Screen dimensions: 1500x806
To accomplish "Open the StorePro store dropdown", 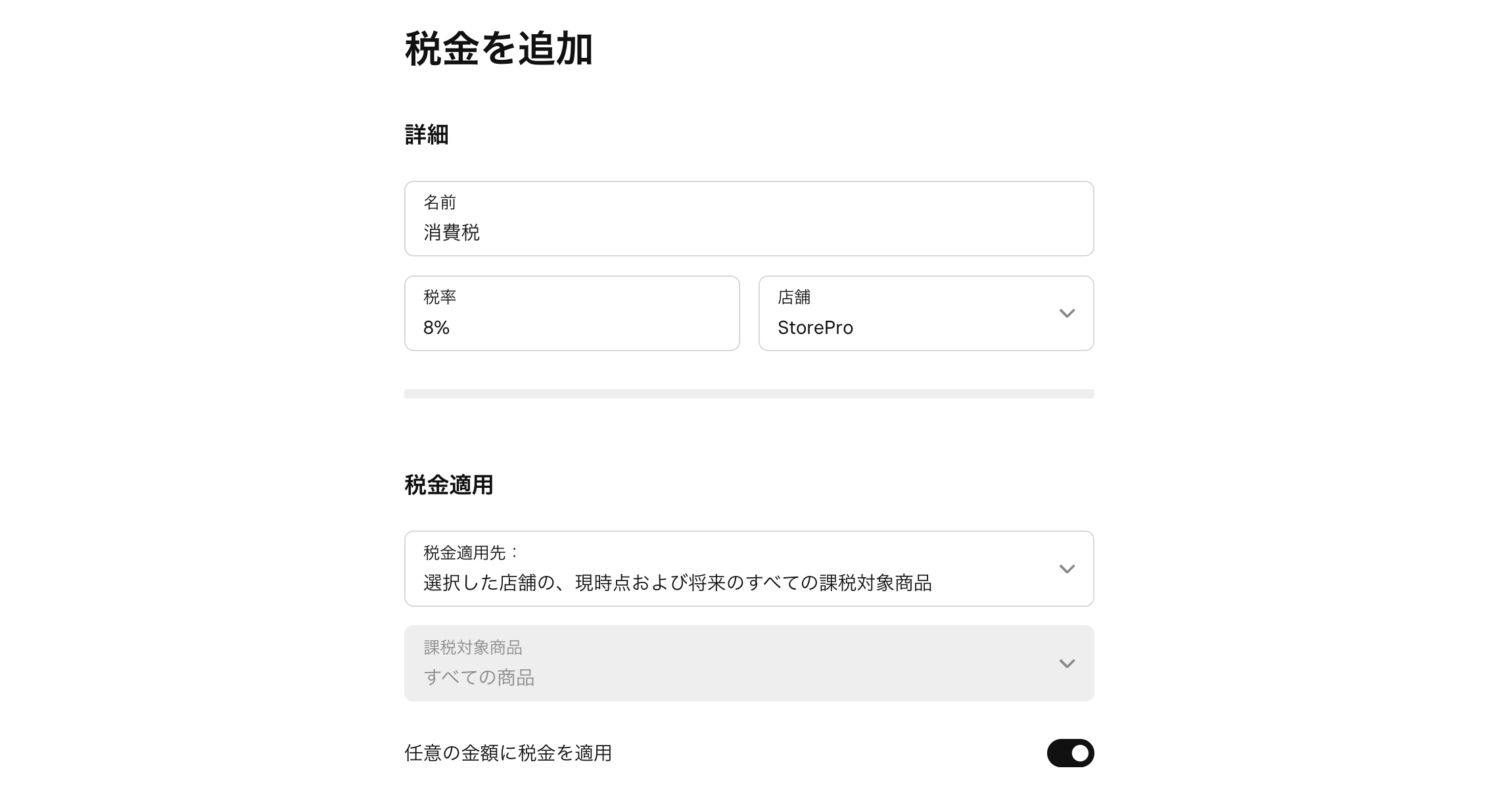I will (926, 313).
